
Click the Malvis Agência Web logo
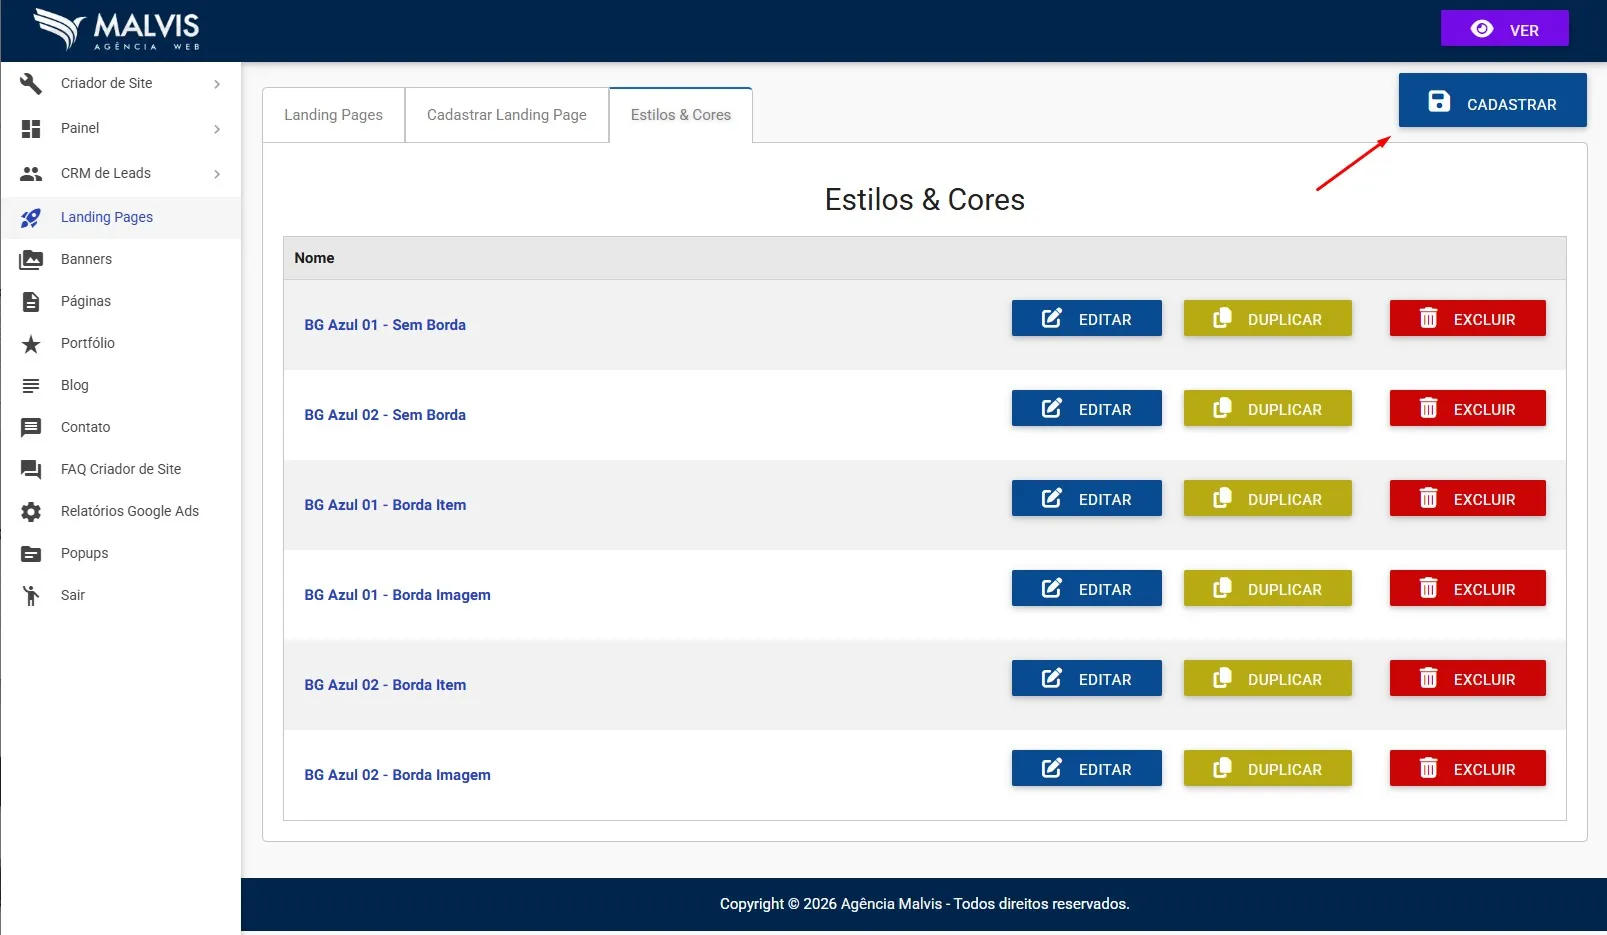pos(116,30)
